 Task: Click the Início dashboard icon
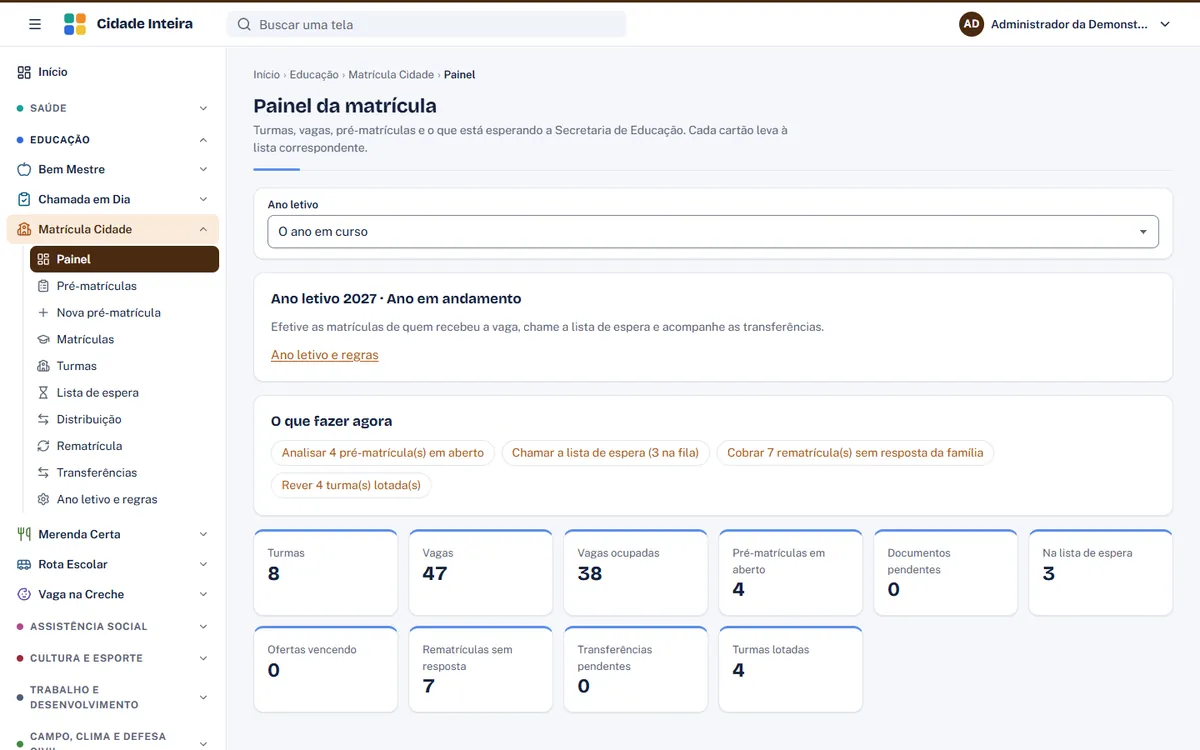coord(24,72)
